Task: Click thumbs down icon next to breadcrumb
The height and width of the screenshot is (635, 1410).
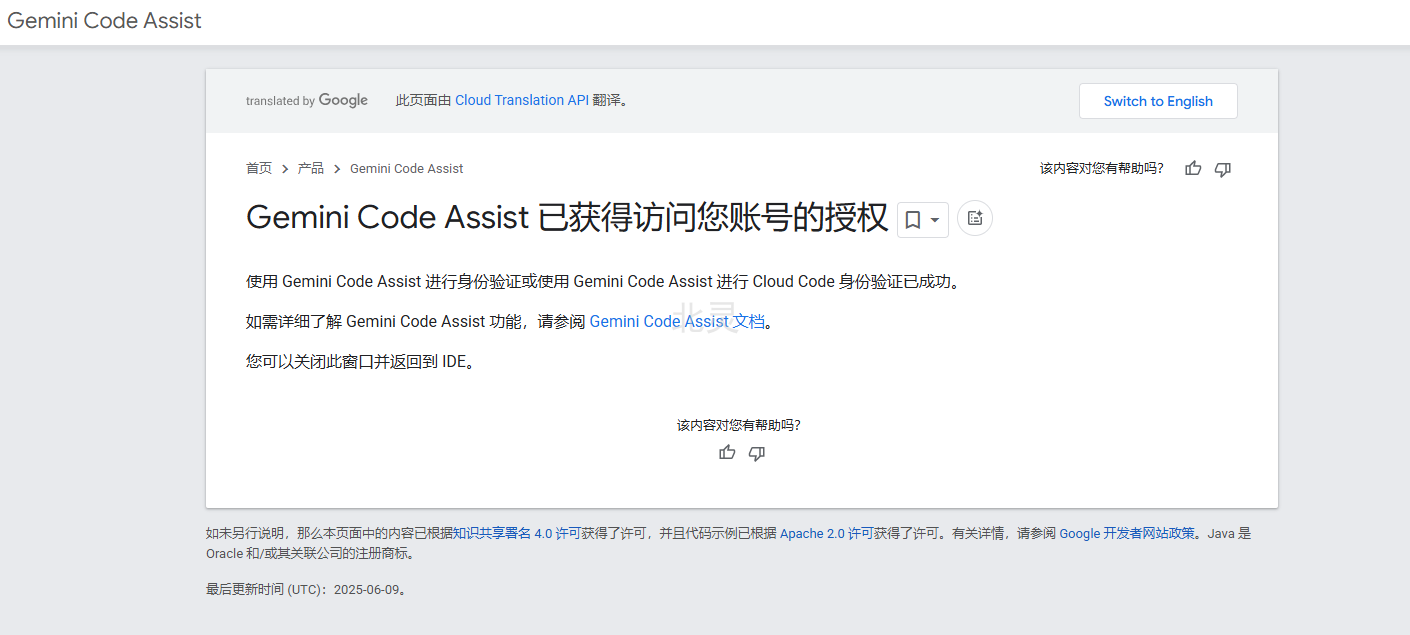Action: pos(1222,169)
